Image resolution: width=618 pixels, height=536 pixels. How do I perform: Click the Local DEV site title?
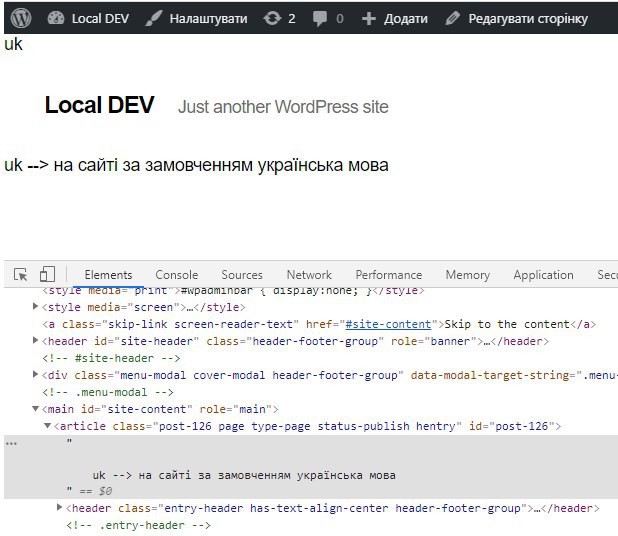[x=99, y=105]
